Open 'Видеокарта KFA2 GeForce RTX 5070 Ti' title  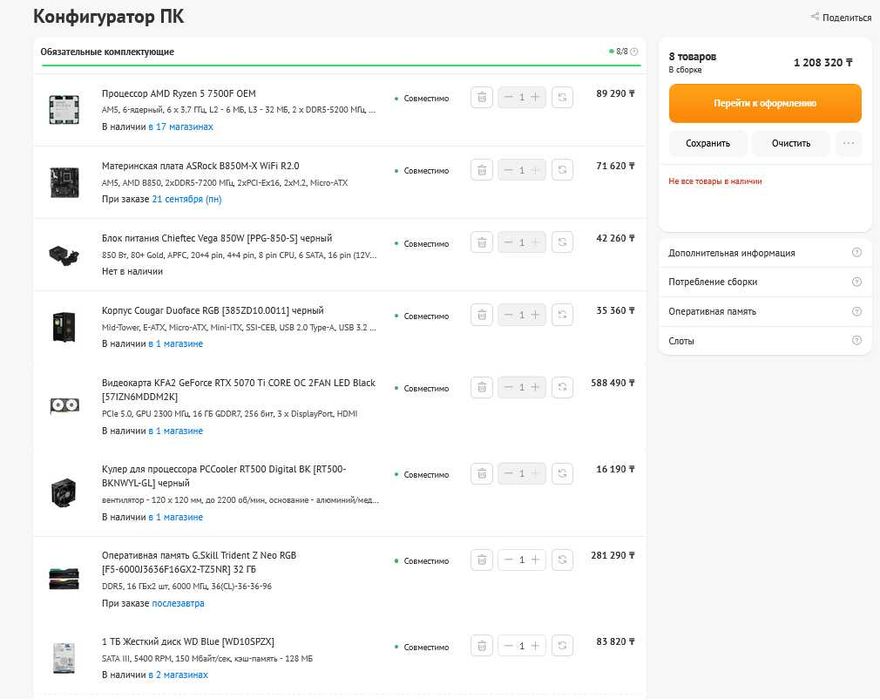coord(239,390)
